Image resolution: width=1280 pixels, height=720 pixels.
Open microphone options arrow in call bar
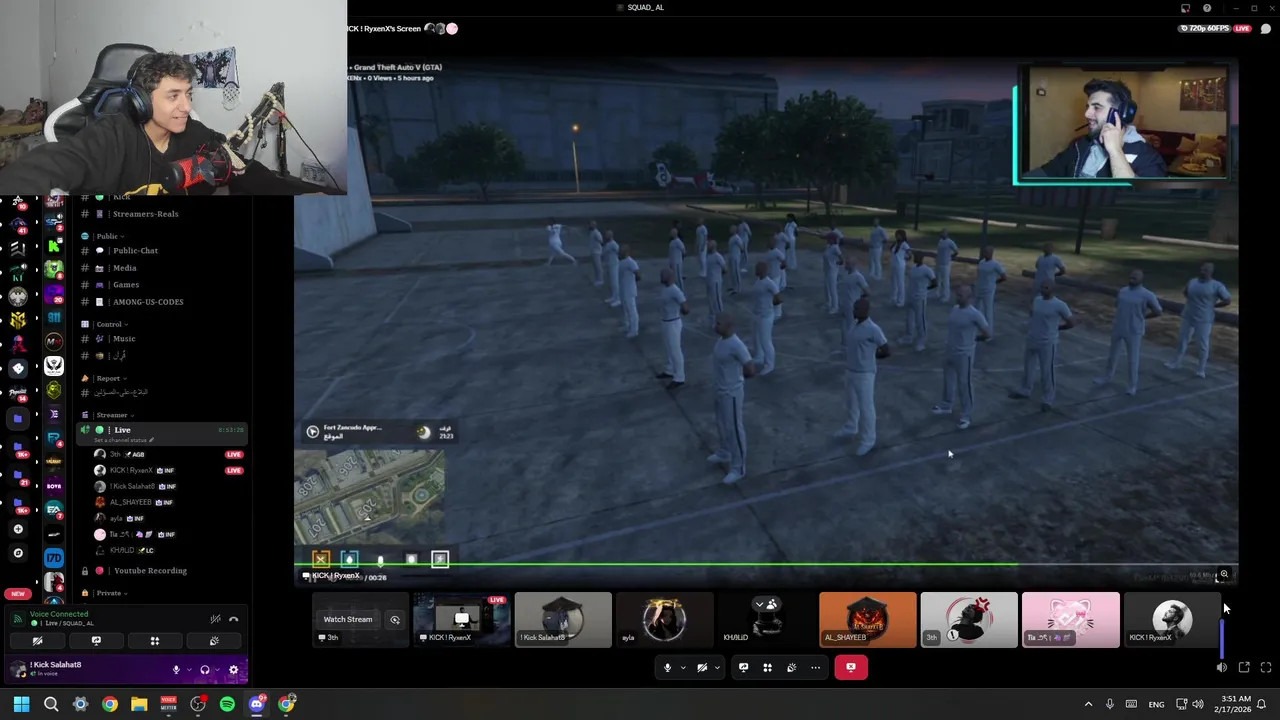[x=683, y=668]
